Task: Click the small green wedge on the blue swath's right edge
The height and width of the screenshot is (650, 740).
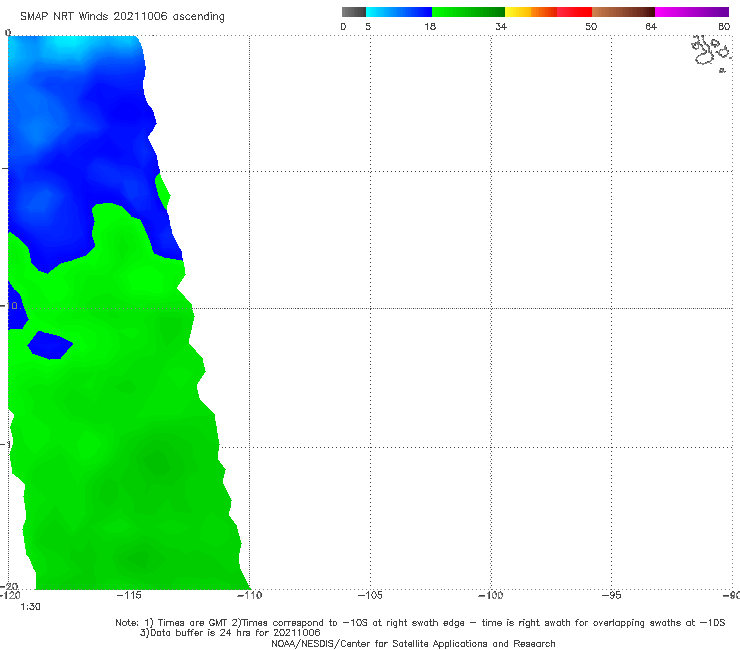Action: pos(163,191)
